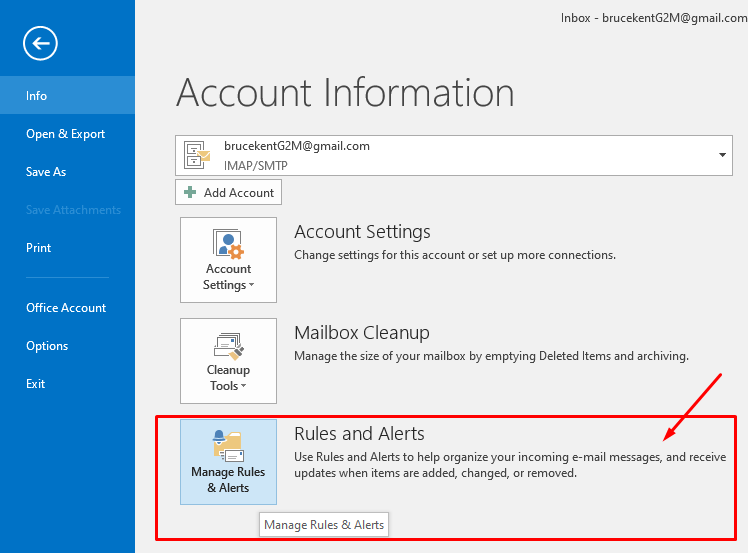The height and width of the screenshot is (553, 748).
Task: Click the Mailbox Cleanup section heading
Action: [362, 333]
